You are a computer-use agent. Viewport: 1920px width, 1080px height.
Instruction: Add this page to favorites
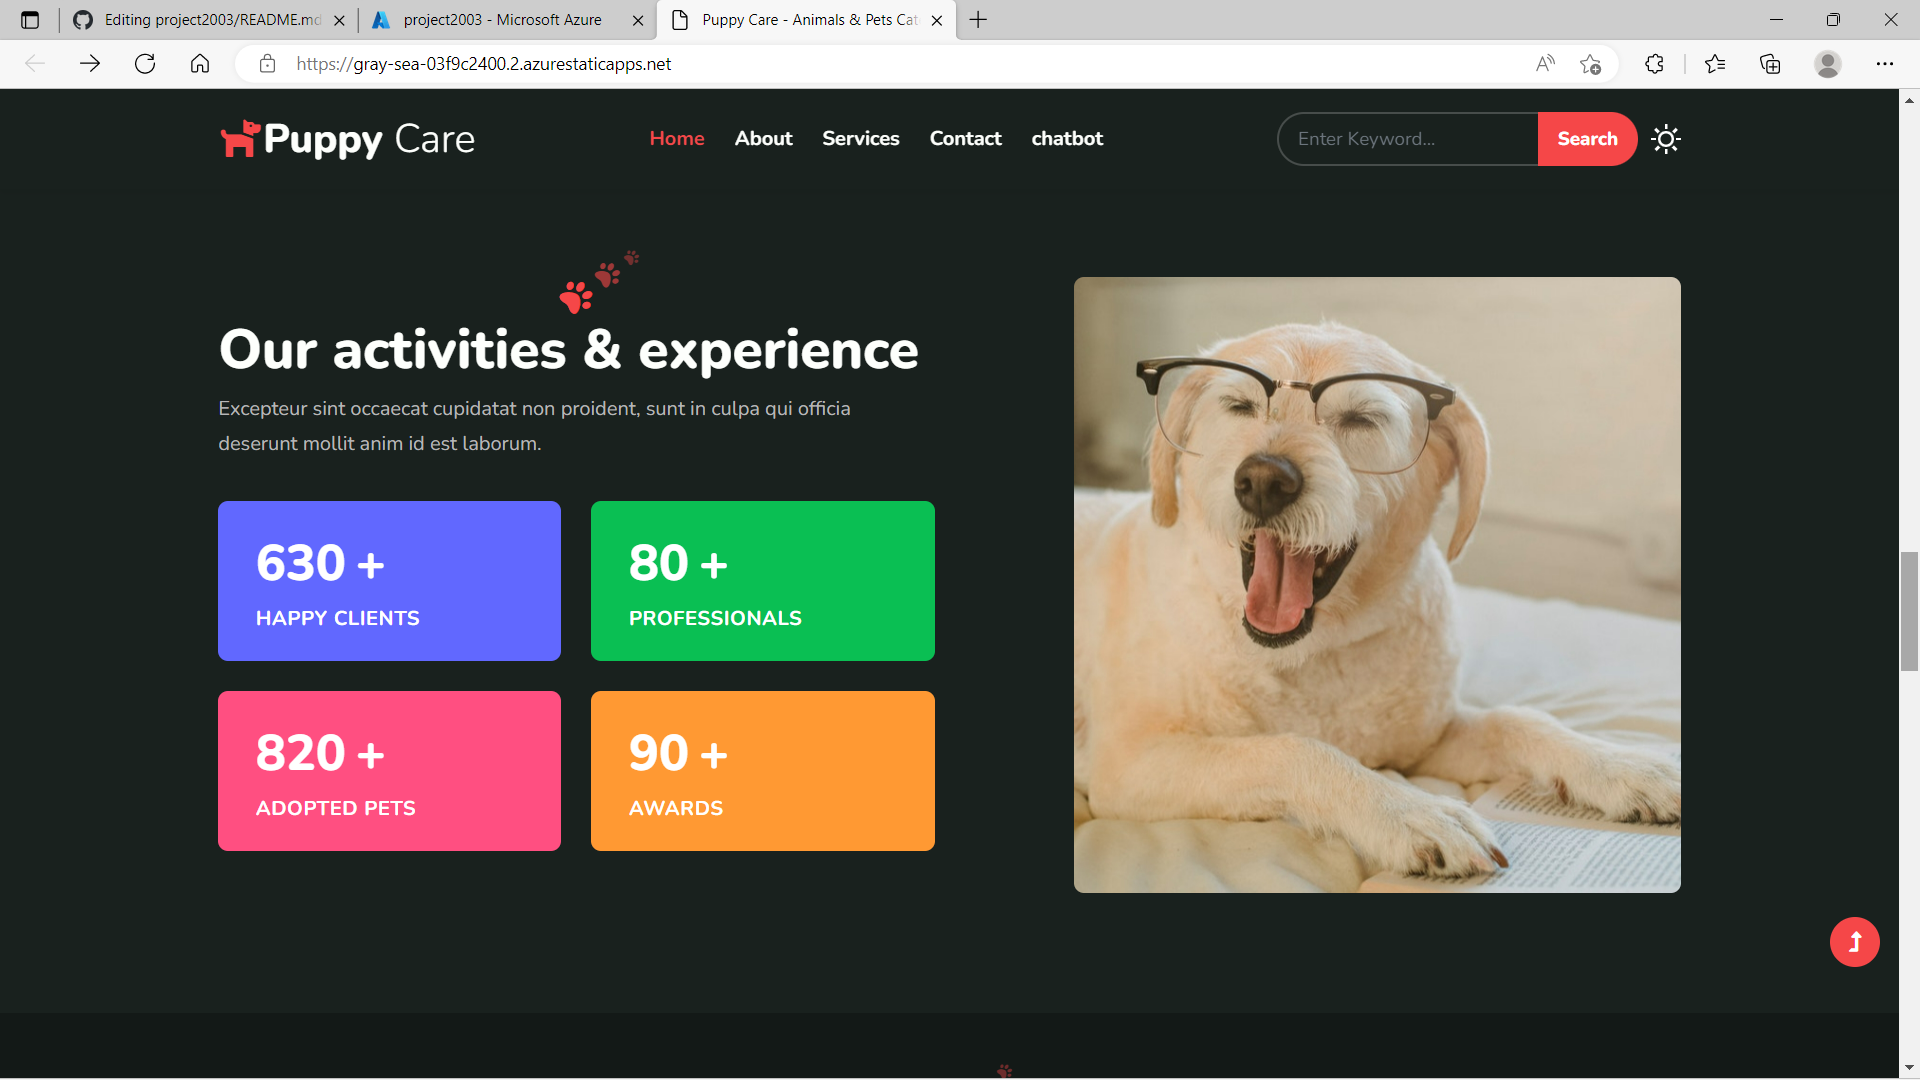(x=1591, y=63)
